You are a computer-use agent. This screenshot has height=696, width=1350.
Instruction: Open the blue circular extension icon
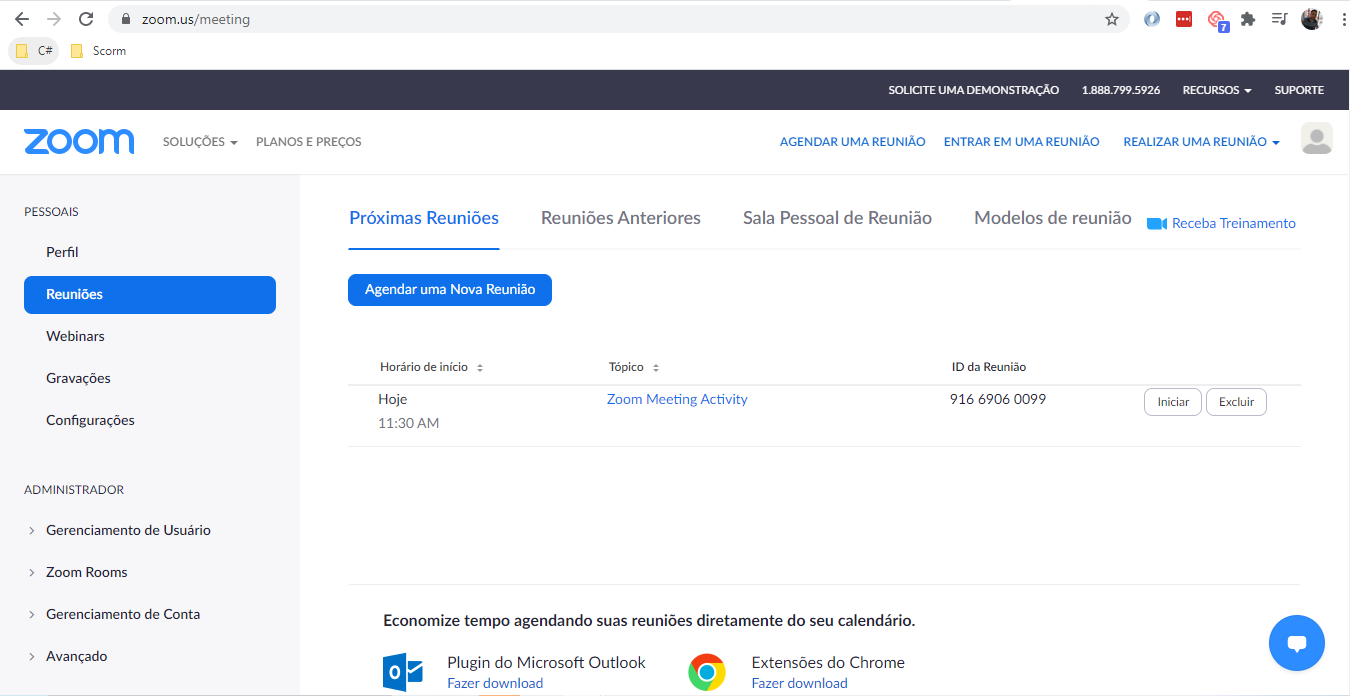click(x=1152, y=19)
